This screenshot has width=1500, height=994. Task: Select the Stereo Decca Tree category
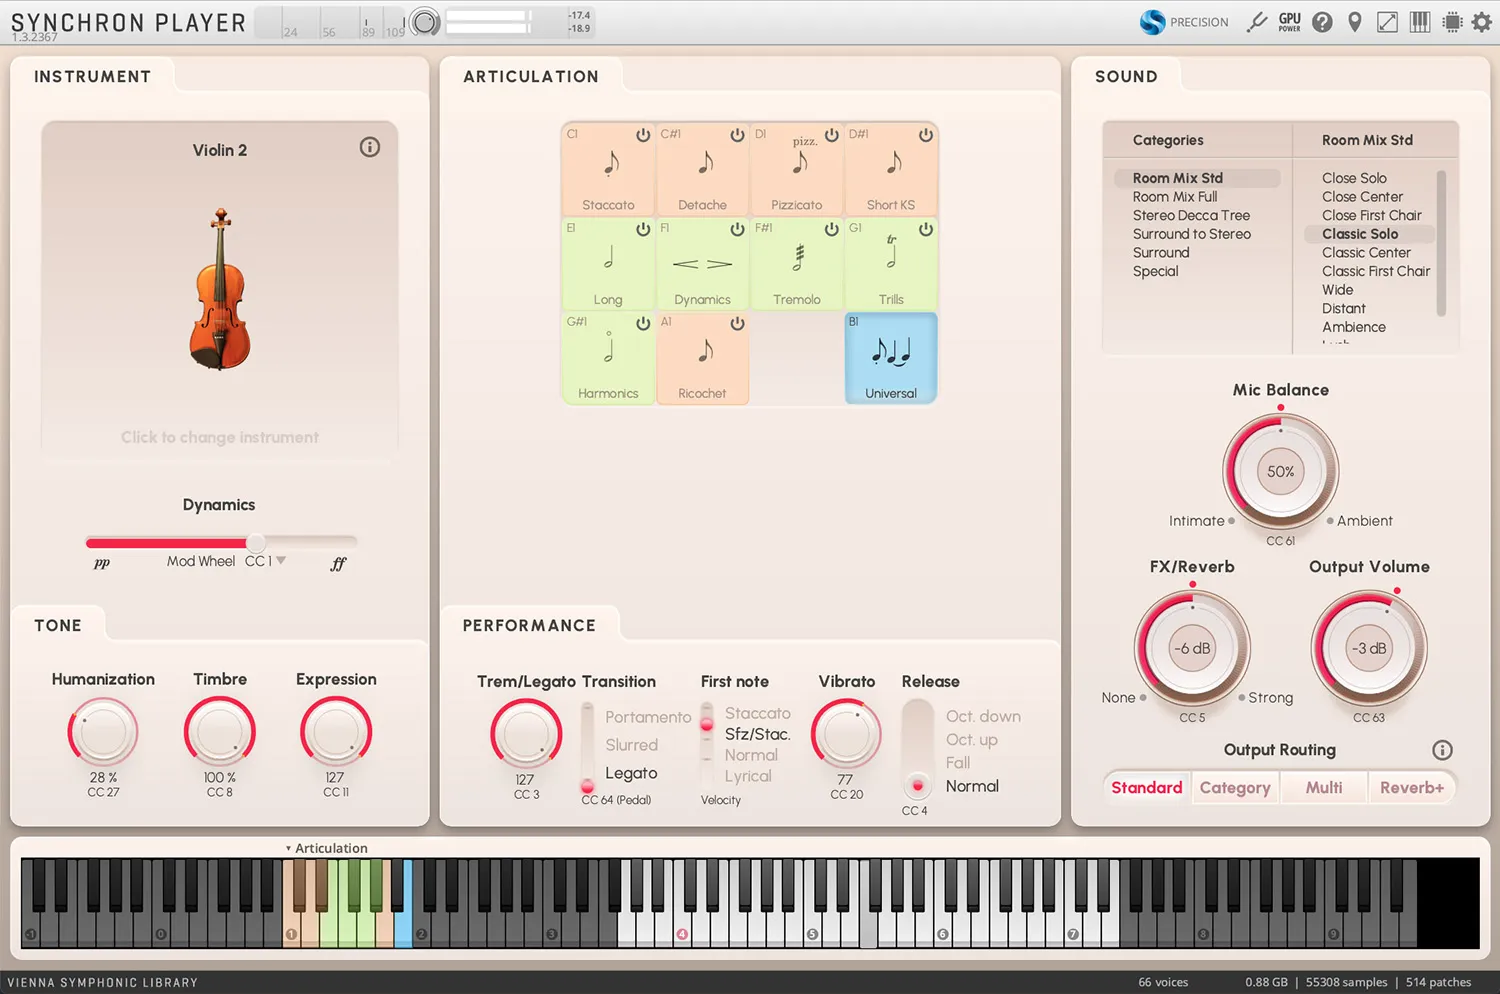point(1191,215)
